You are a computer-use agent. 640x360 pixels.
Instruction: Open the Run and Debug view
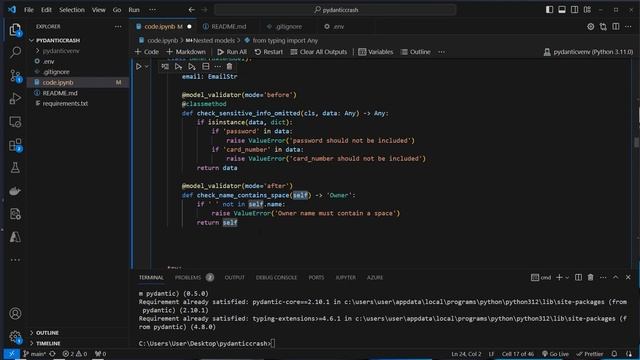15,98
